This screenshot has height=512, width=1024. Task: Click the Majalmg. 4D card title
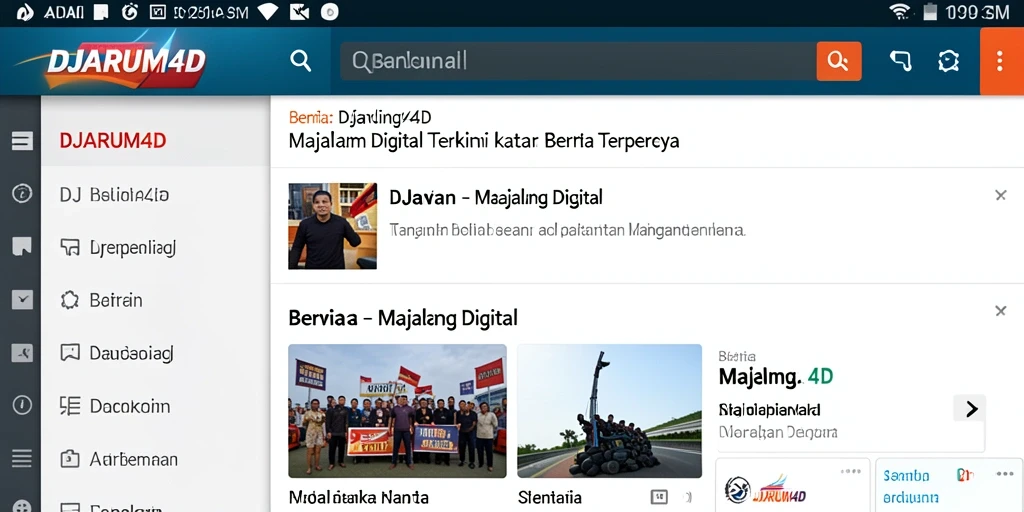(x=776, y=377)
